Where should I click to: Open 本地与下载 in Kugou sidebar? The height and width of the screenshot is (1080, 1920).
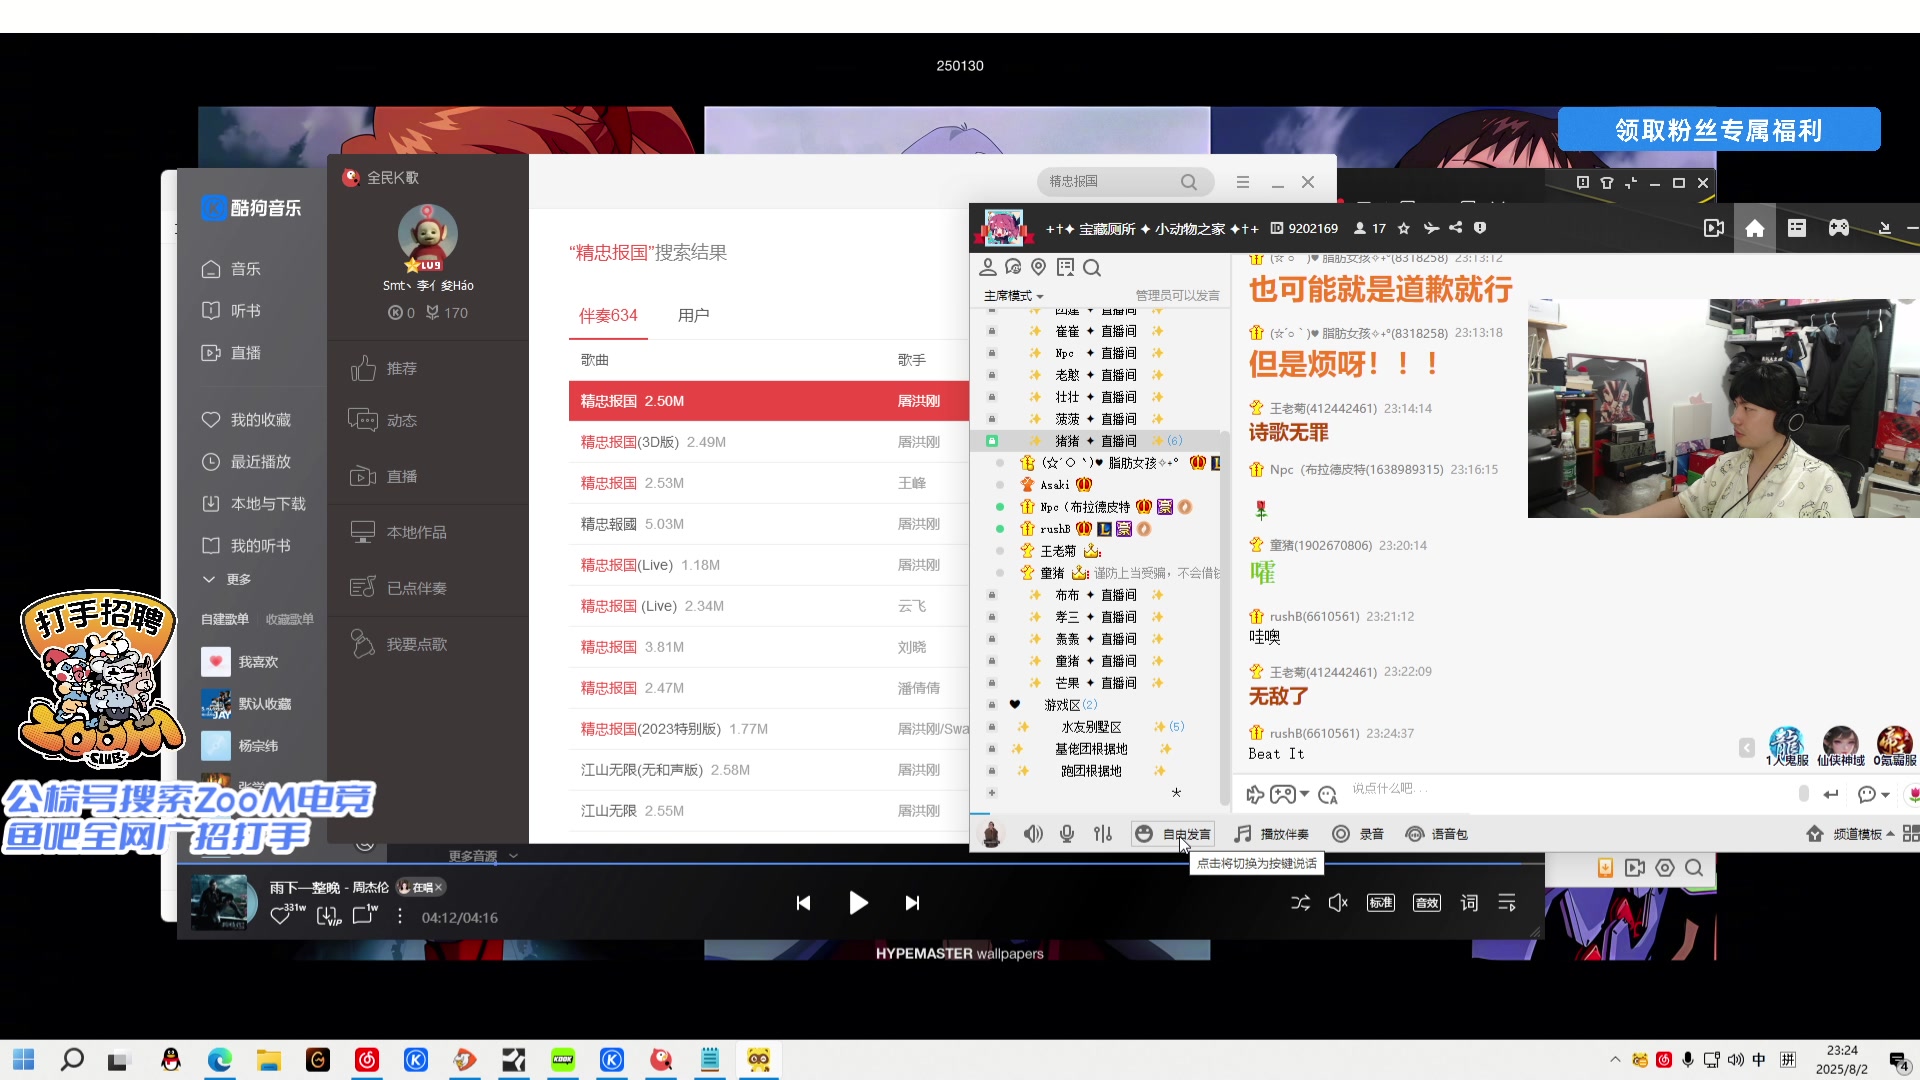[x=254, y=504]
